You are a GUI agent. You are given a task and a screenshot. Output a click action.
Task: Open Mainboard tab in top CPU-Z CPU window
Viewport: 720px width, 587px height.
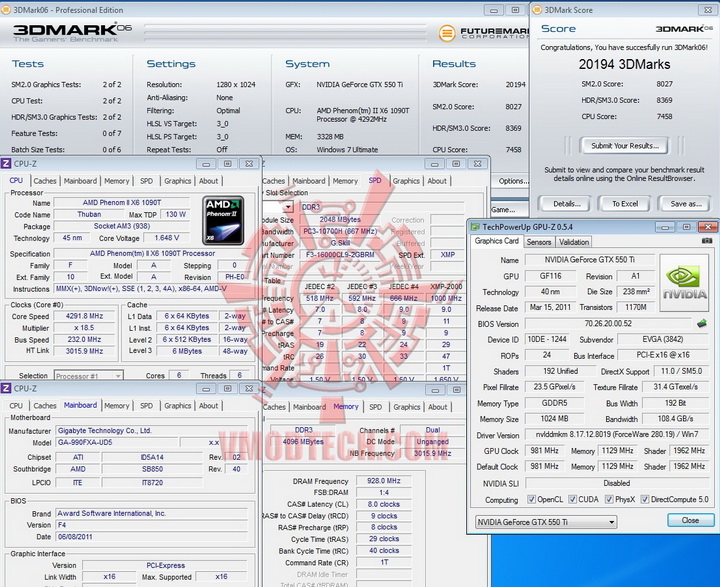point(80,181)
